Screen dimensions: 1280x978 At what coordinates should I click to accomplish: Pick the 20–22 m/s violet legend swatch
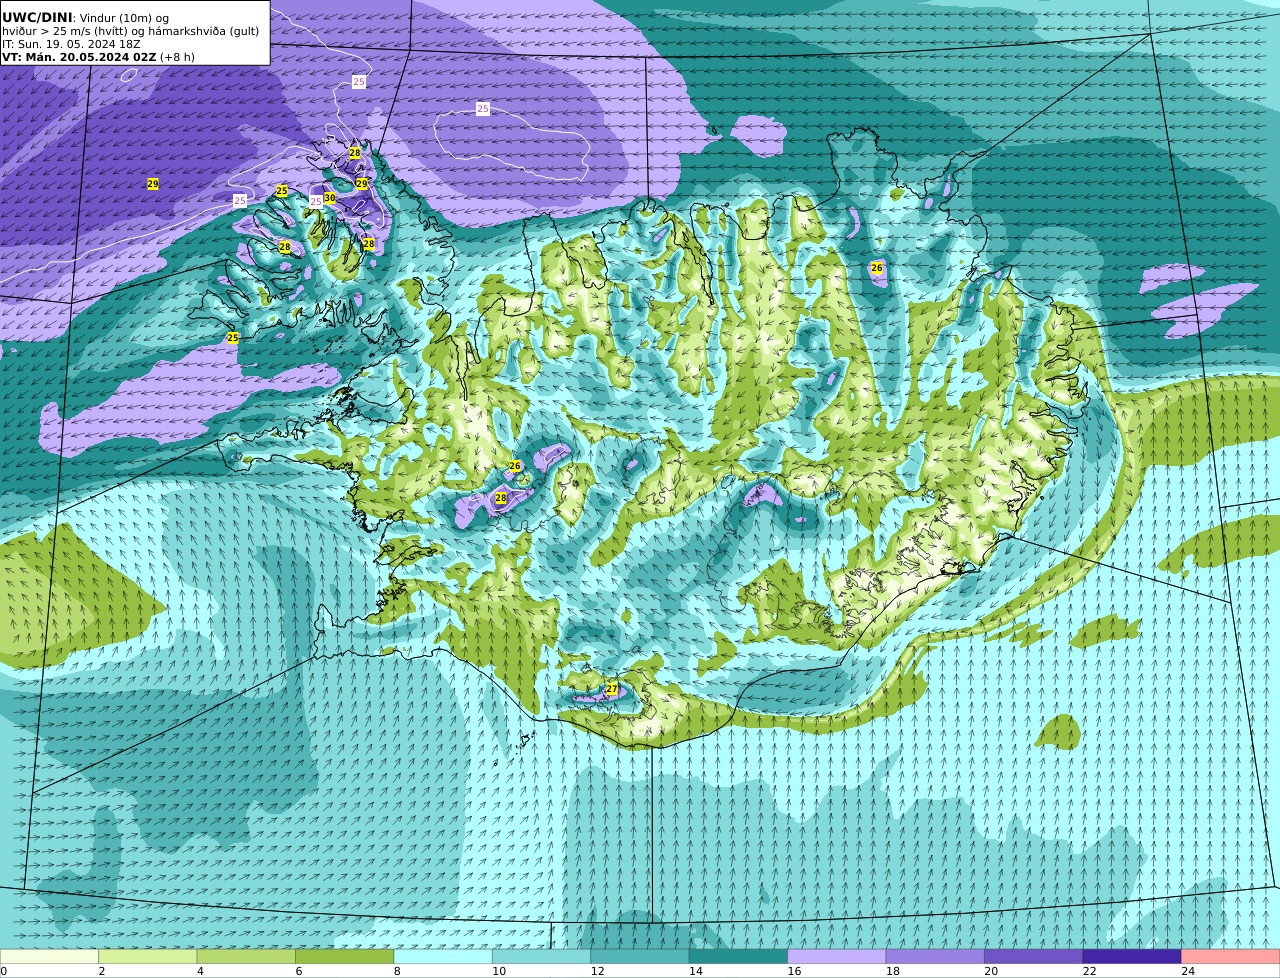(1034, 957)
